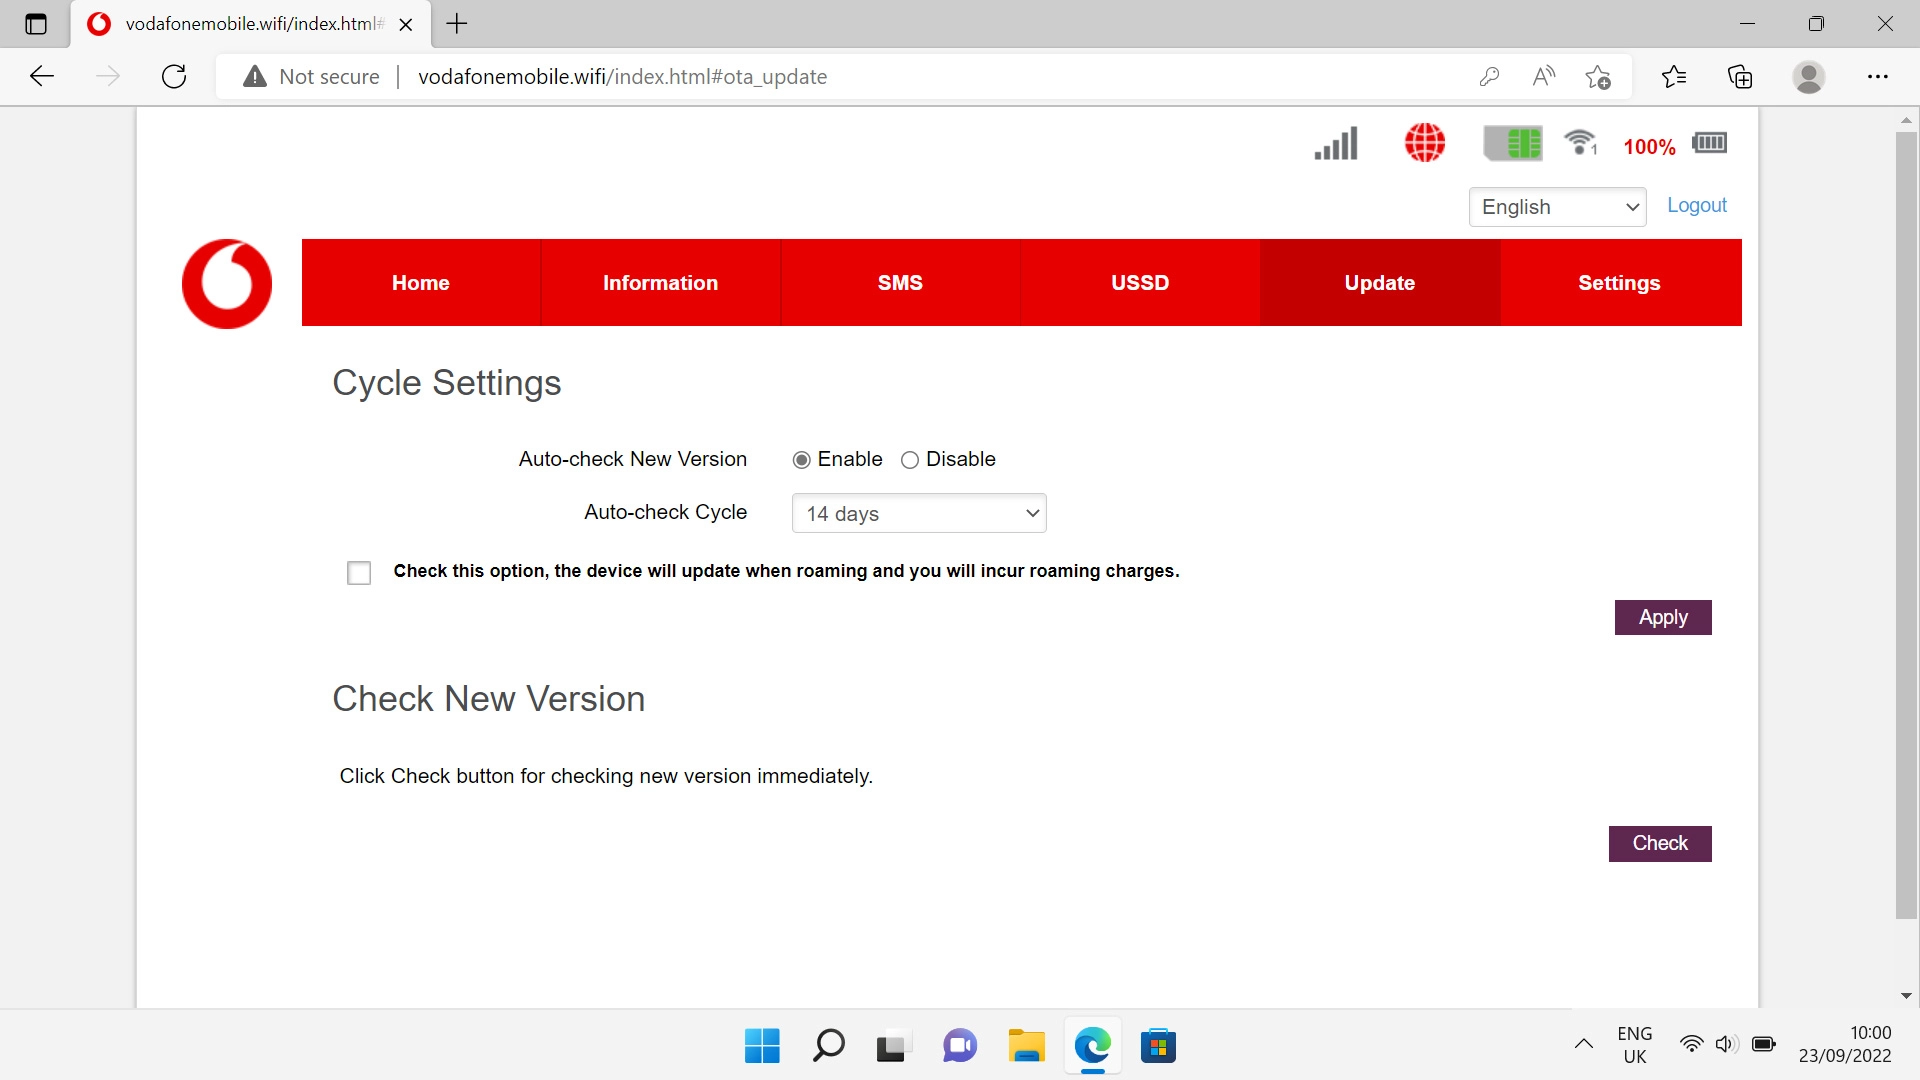
Task: Click the red globe roaming icon
Action: [x=1424, y=143]
